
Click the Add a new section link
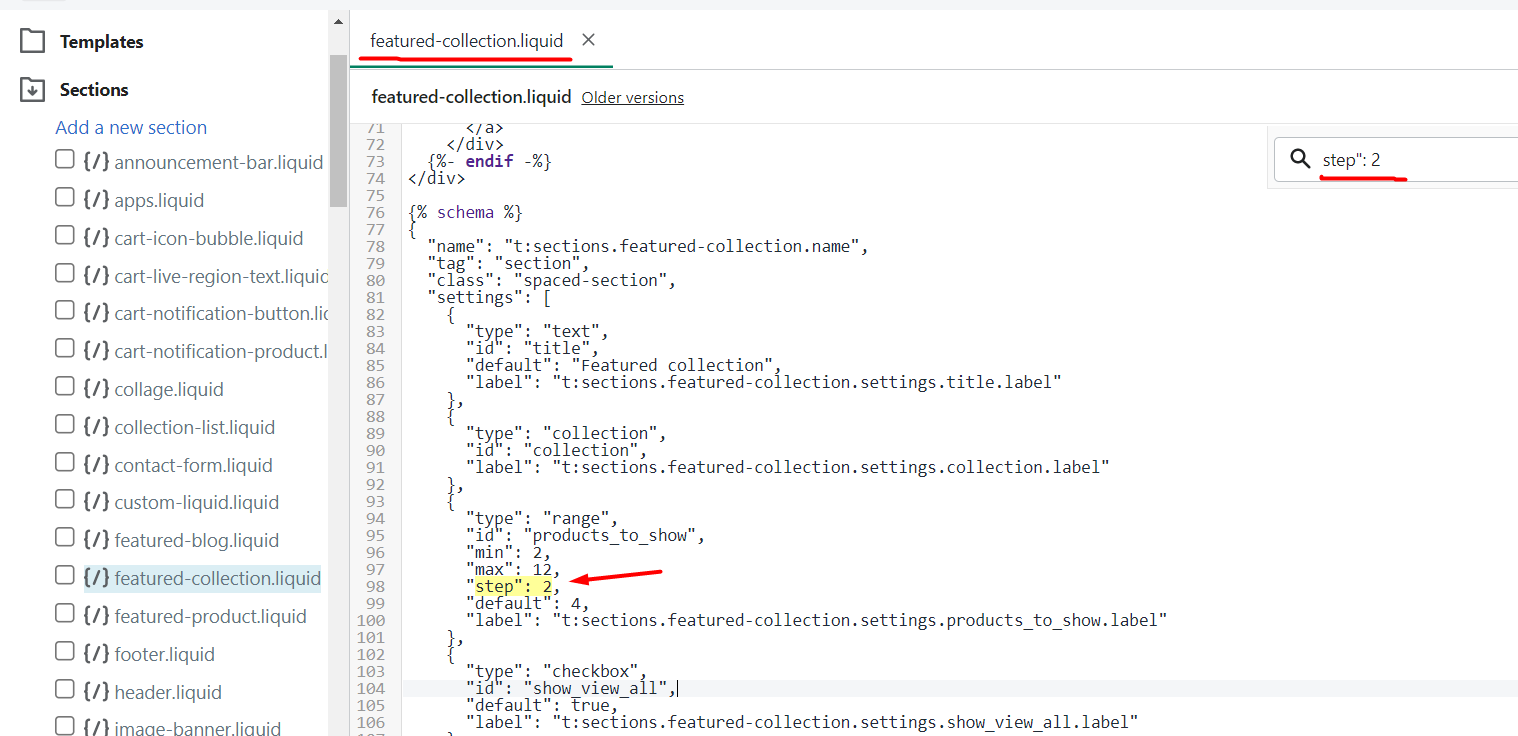(x=131, y=127)
